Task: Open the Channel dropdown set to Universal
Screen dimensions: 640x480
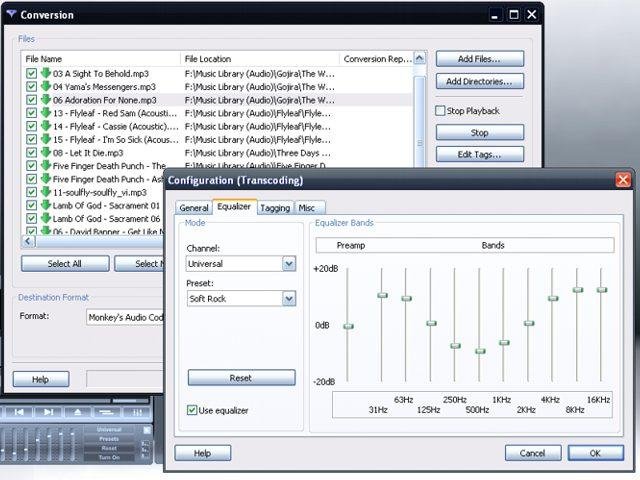Action: tap(288, 264)
